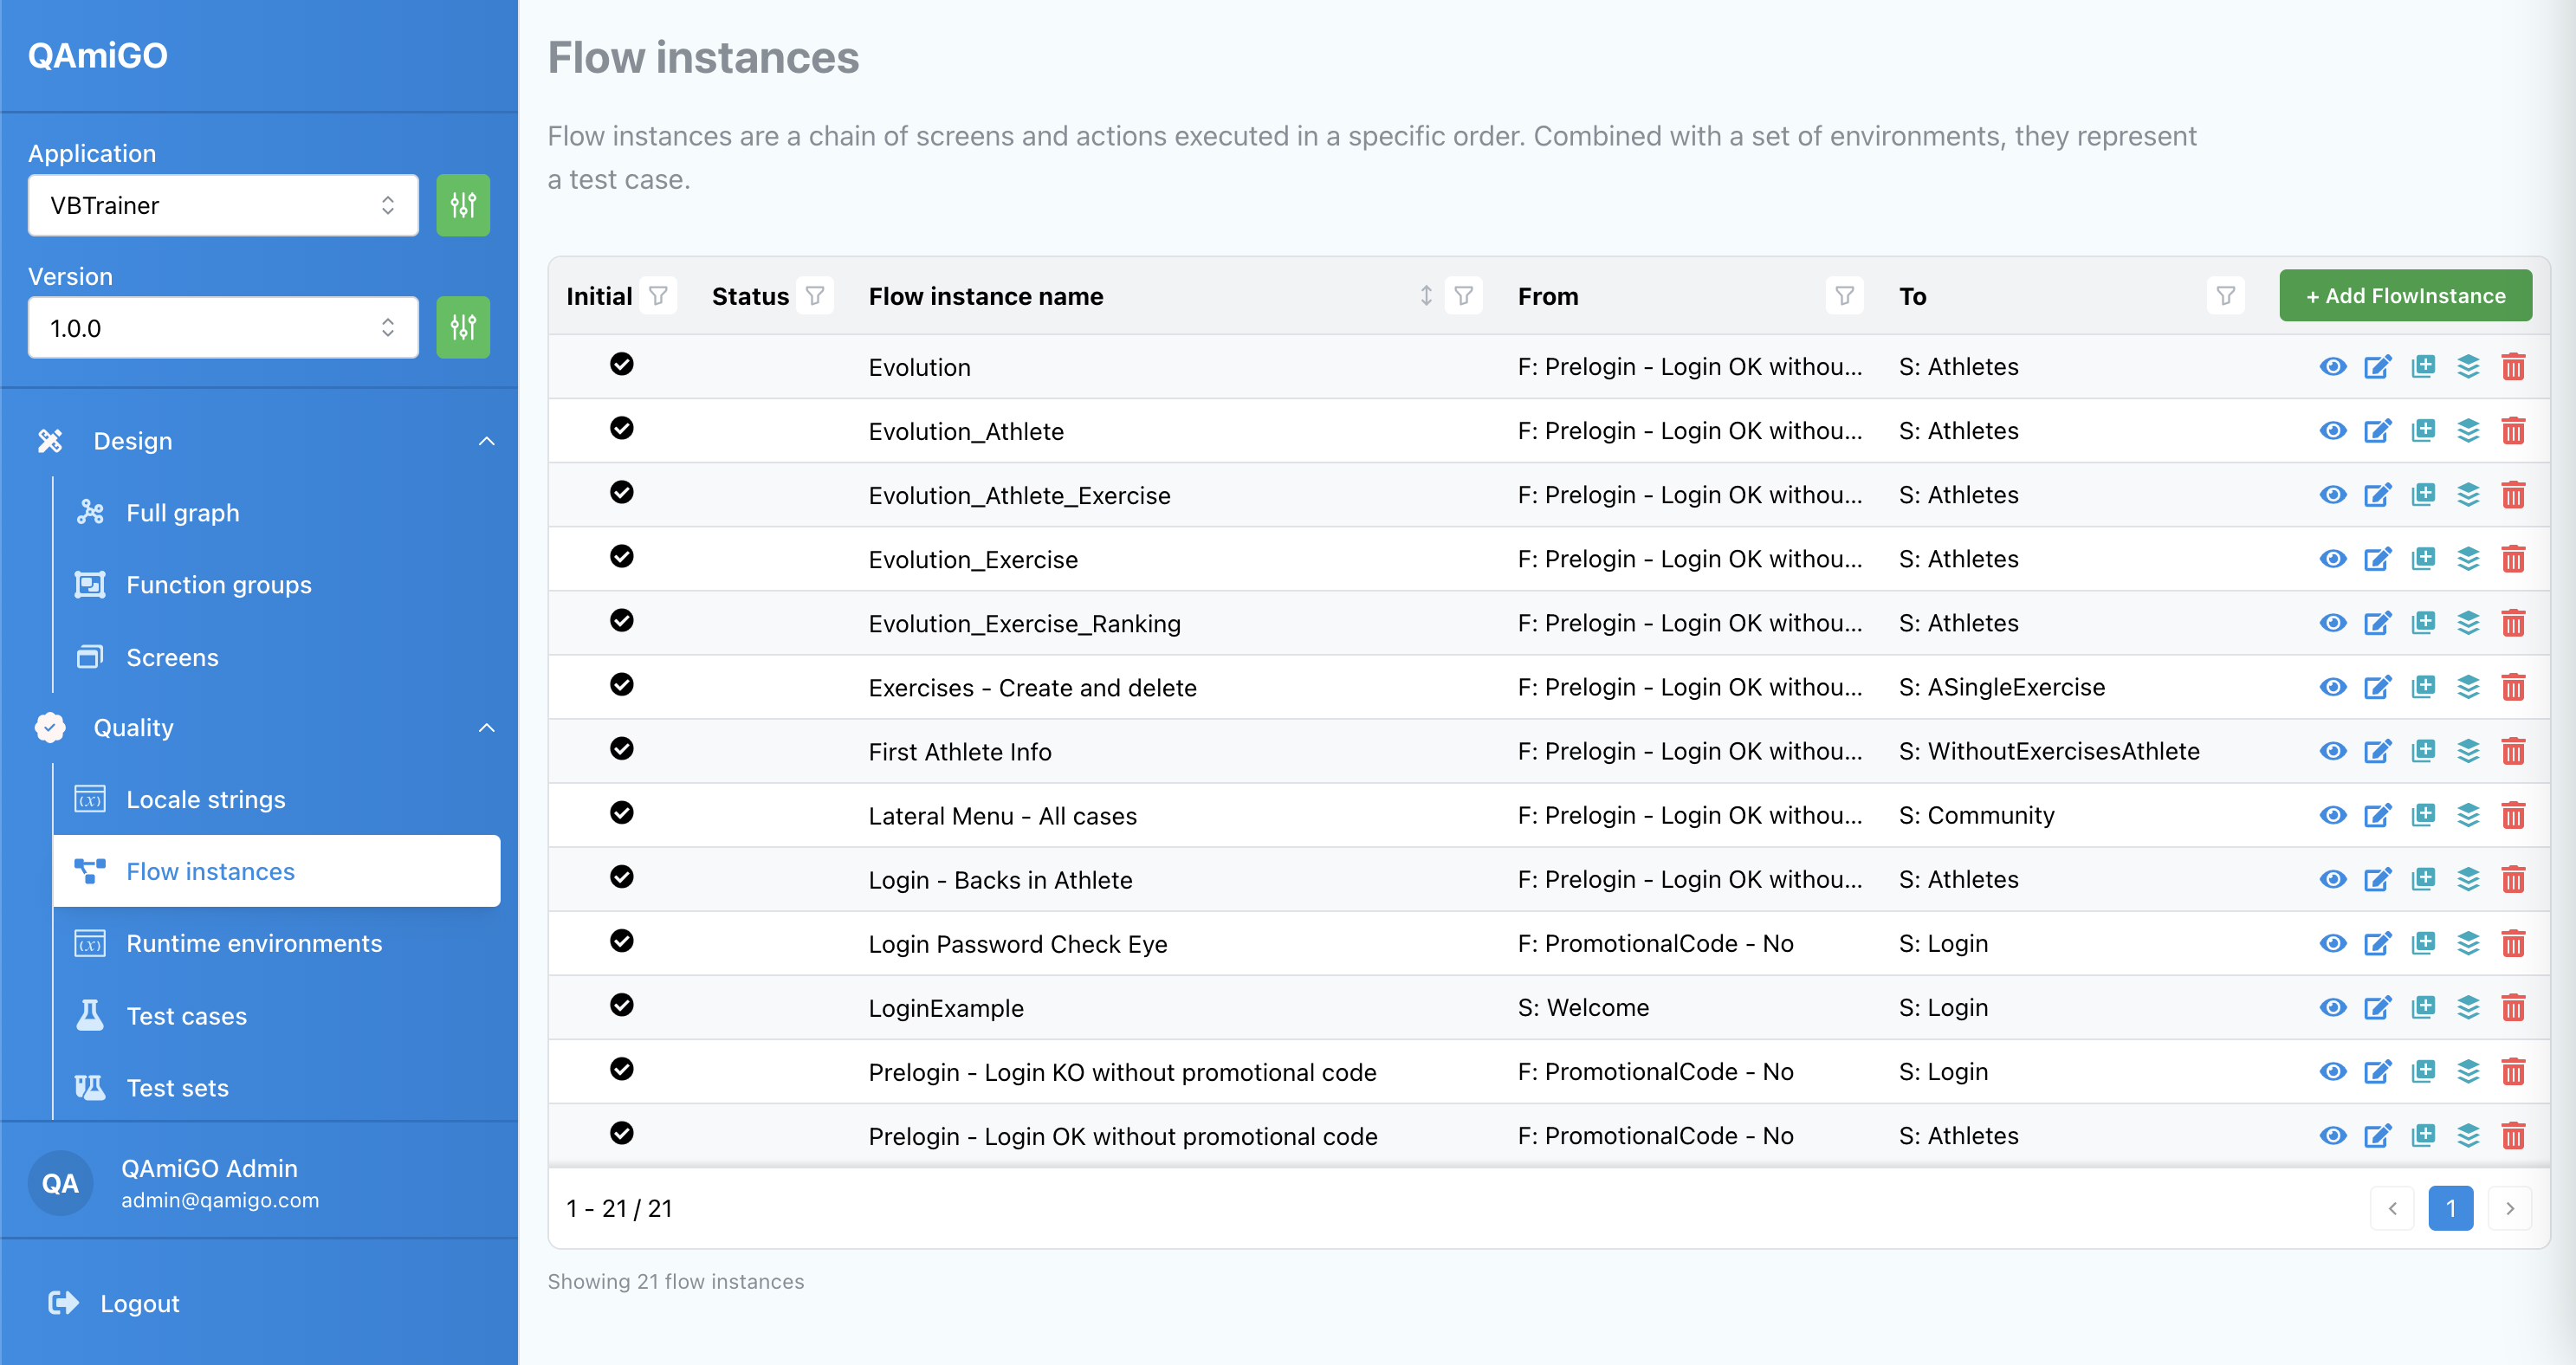Click the QAmiGO logo title

point(97,54)
